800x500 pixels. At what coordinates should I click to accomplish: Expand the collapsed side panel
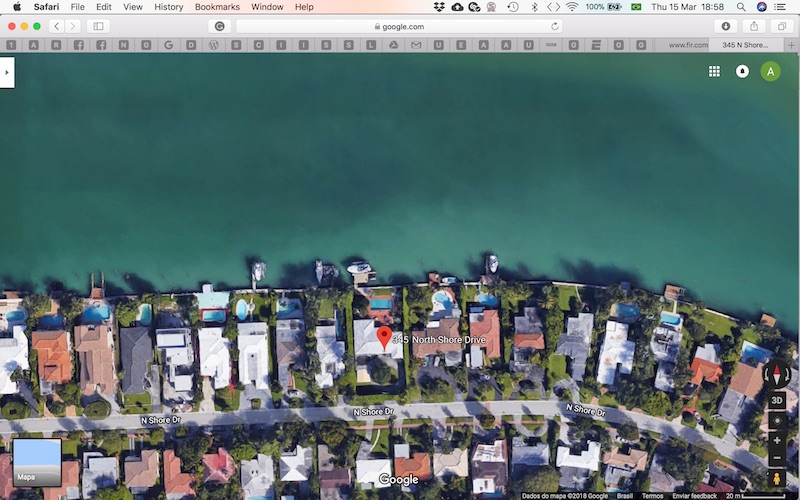[x=7, y=72]
